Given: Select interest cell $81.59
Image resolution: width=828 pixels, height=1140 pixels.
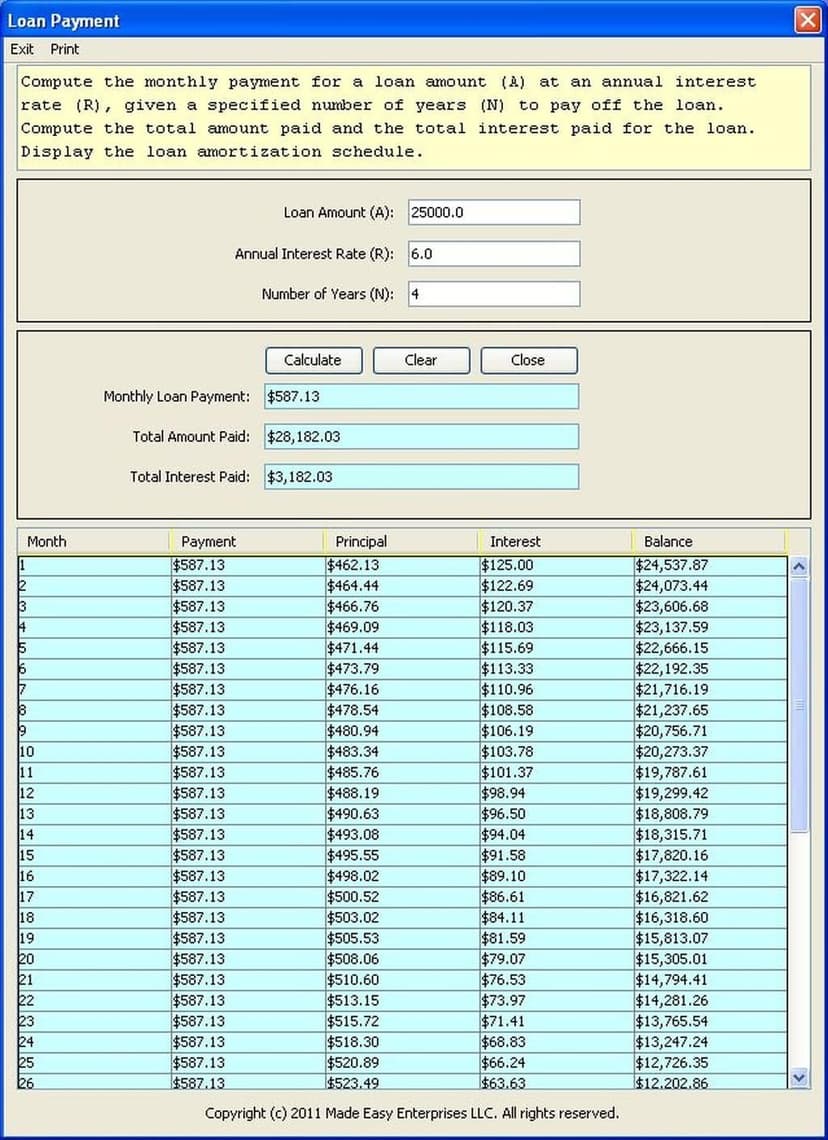Looking at the screenshot, I should 556,938.
